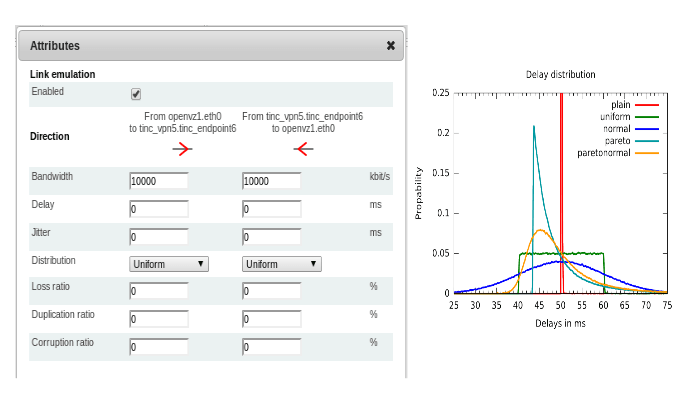Toggle the Link emulation Enabled checkbox
The image size is (688, 403).
coord(136,94)
